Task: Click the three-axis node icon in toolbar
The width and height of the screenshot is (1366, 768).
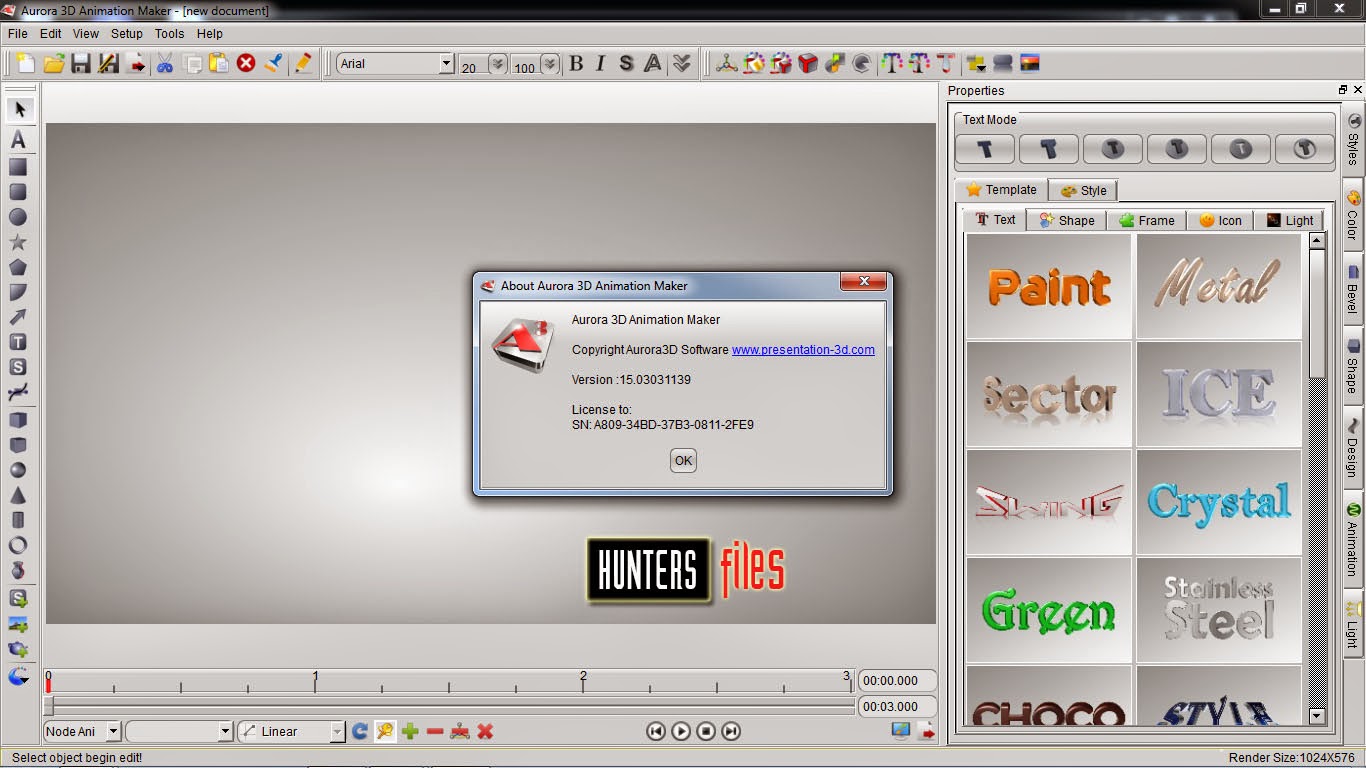Action: 726,64
